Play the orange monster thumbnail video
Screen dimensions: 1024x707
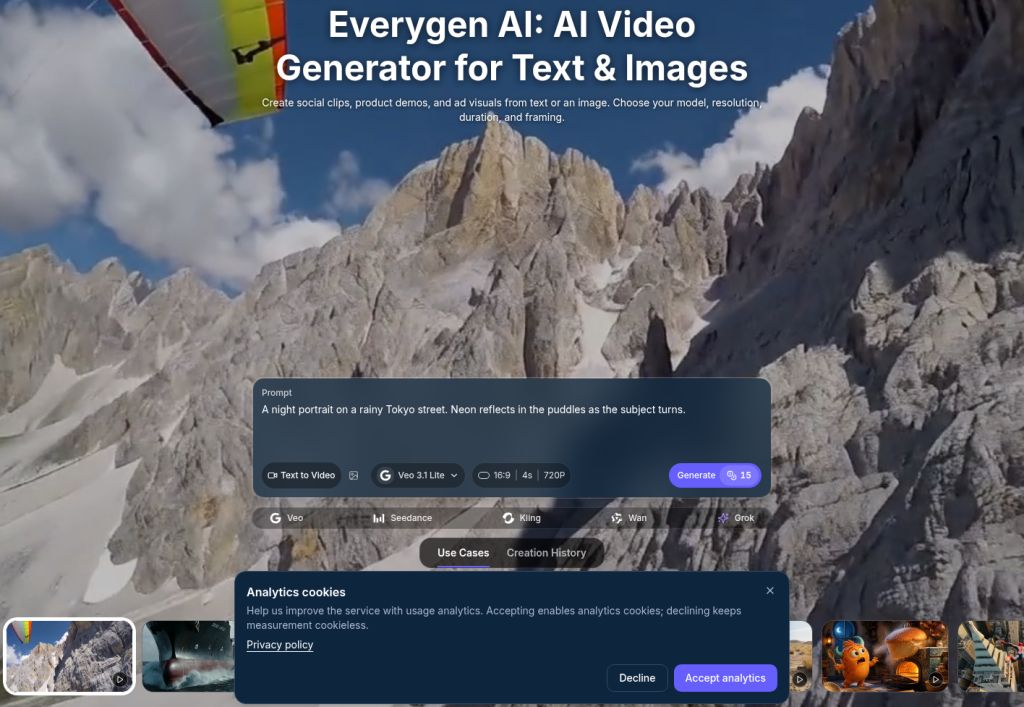(935, 680)
